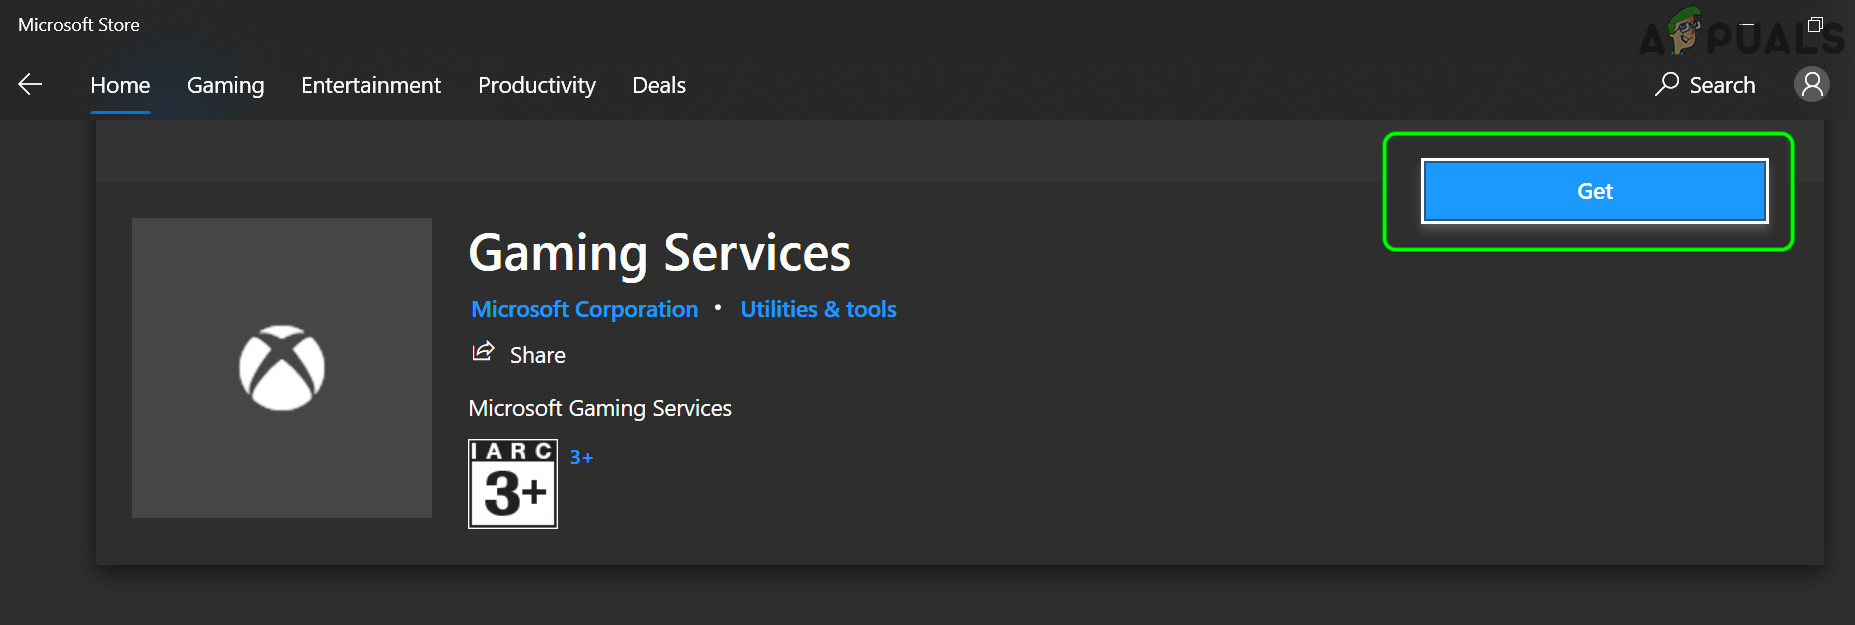The width and height of the screenshot is (1855, 625).
Task: Click the Microsoft Gaming Services description text
Action: click(x=600, y=409)
